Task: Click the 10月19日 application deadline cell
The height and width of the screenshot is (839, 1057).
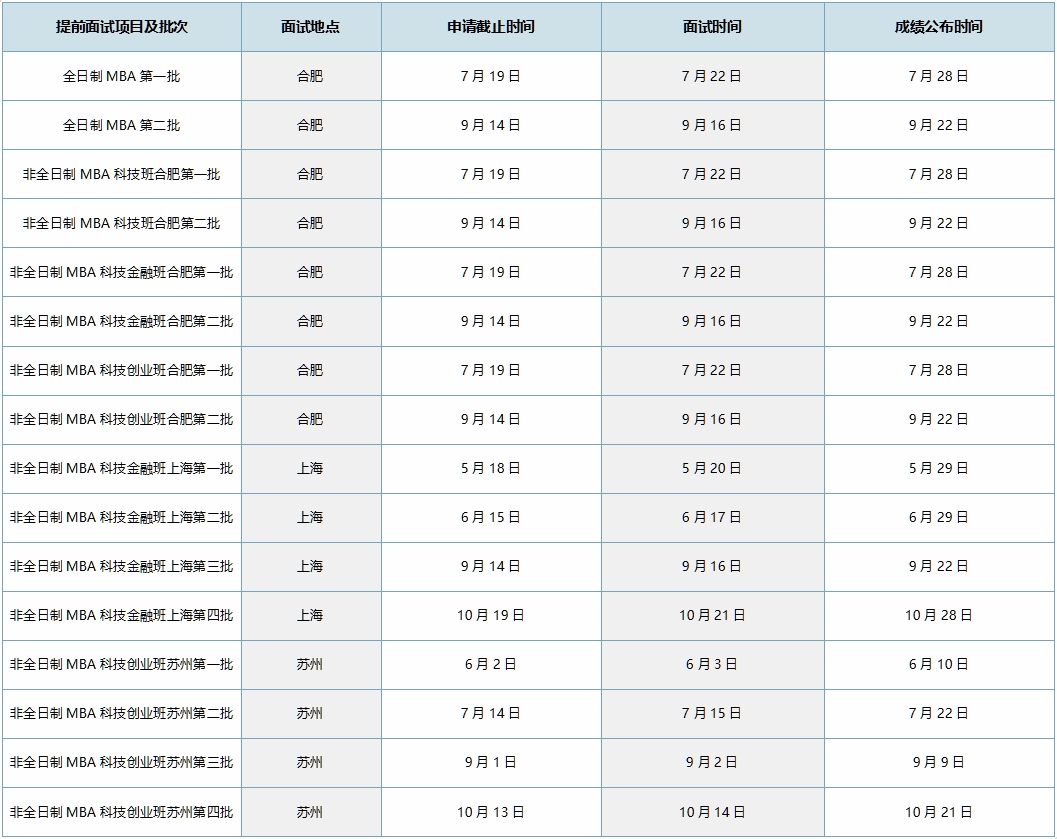Action: [x=491, y=615]
